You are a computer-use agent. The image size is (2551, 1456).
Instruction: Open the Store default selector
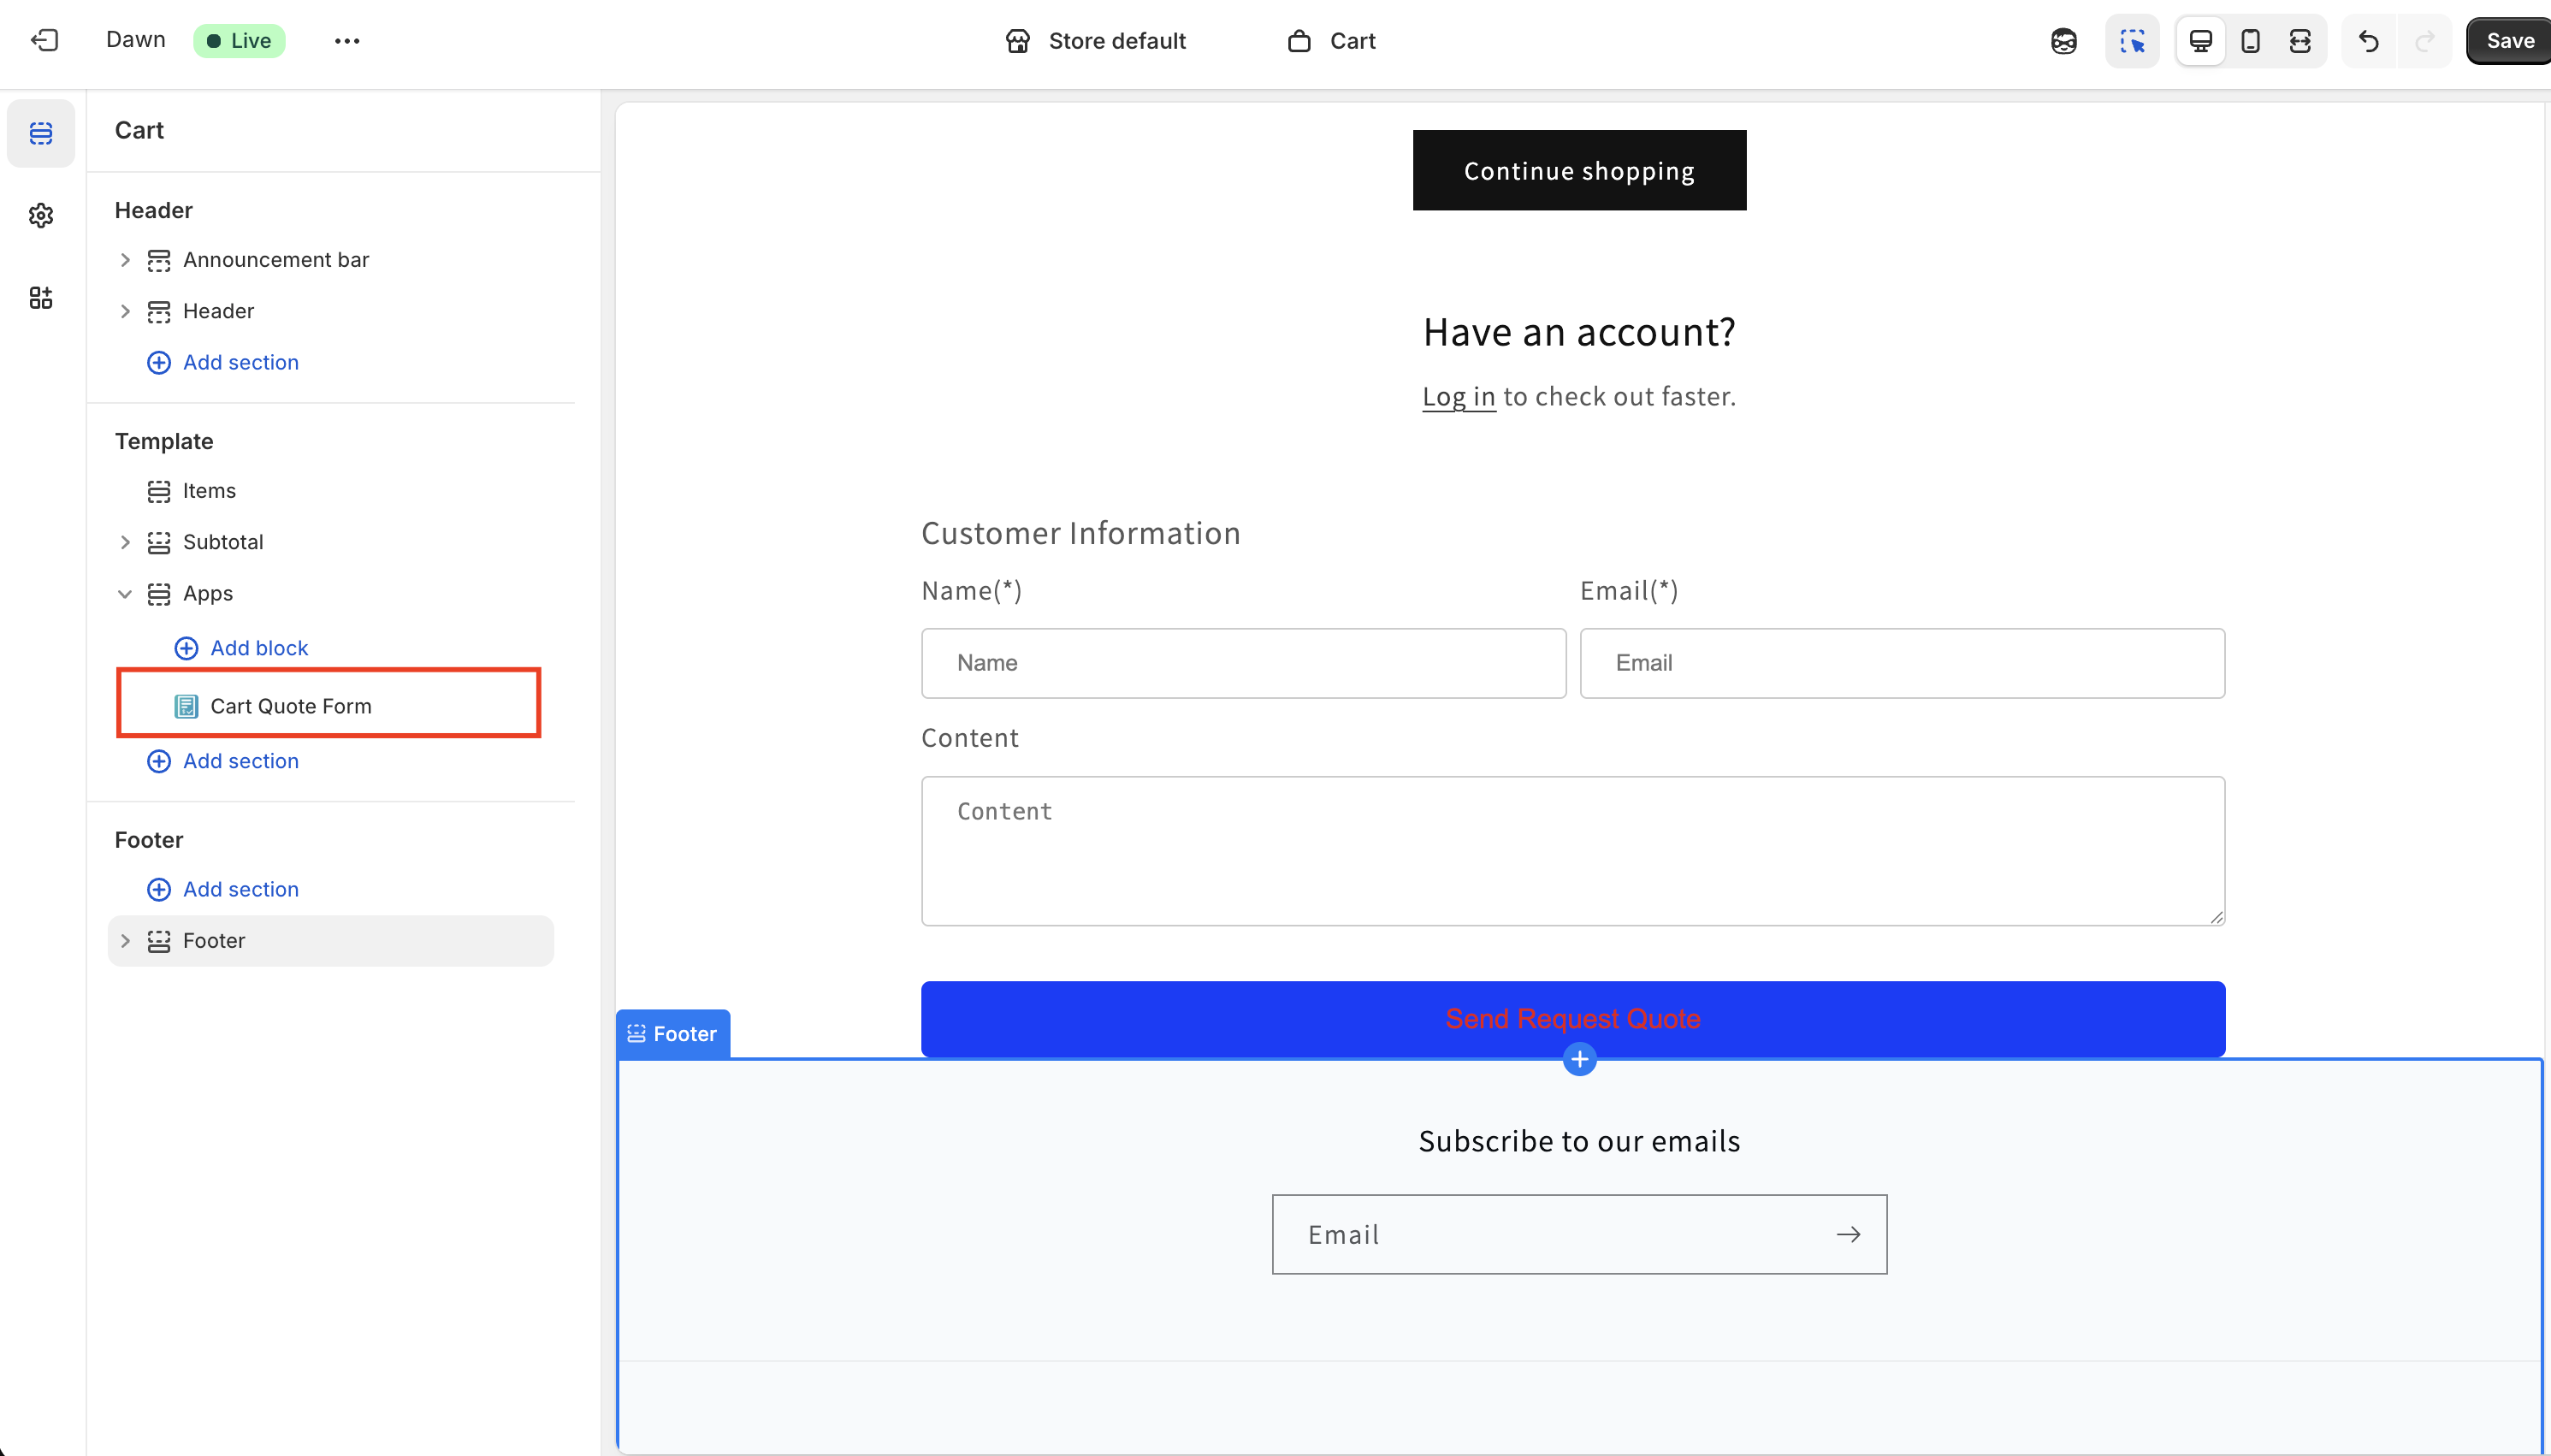pyautogui.click(x=1096, y=41)
